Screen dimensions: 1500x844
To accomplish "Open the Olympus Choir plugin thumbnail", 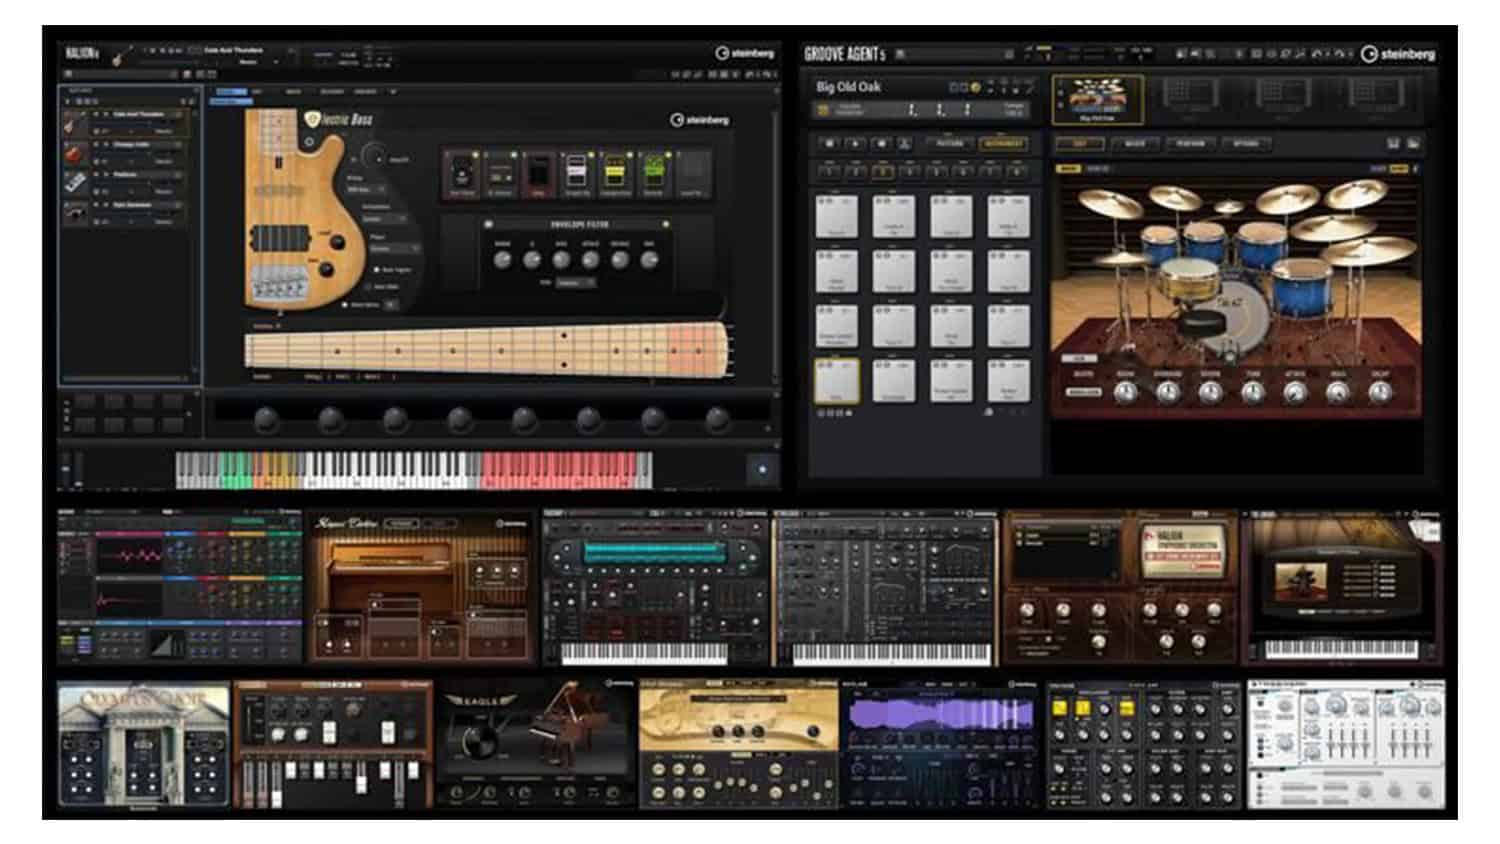I will 144,746.
